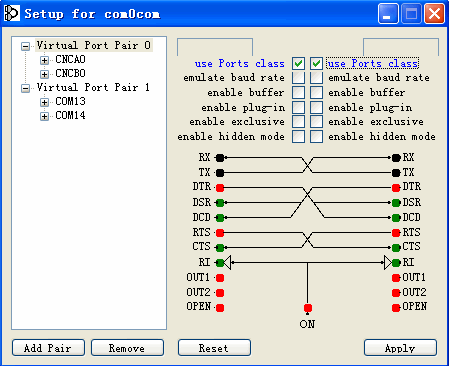Select Virtual Port Pair 0 item
449x366 pixels.
pyautogui.click(x=94, y=45)
